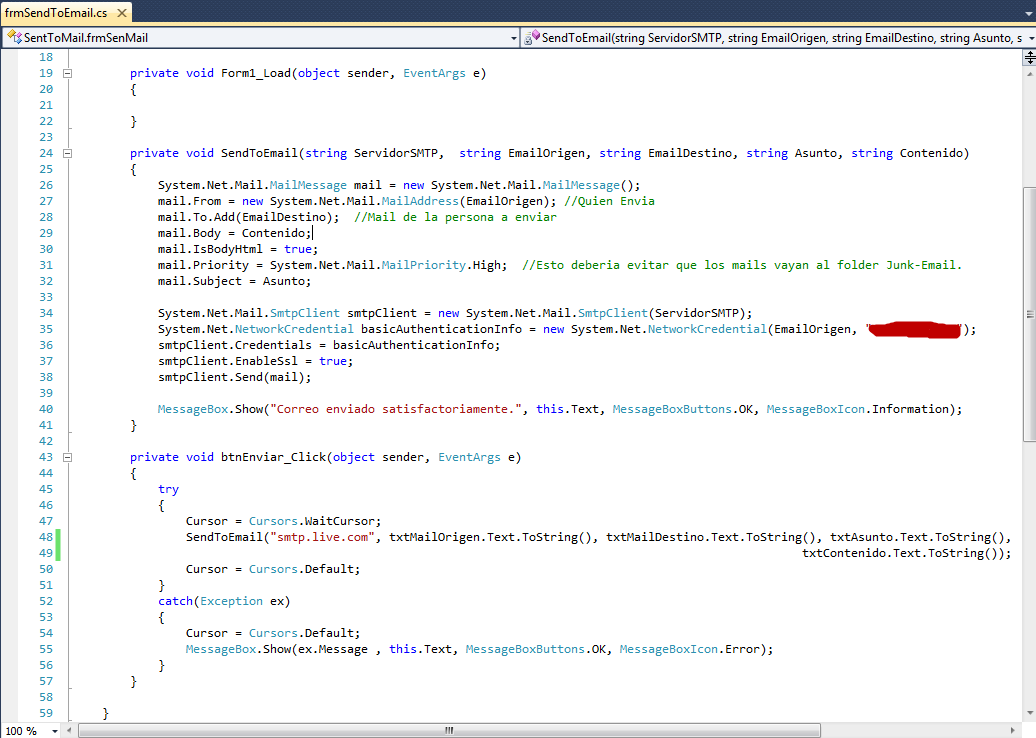Collapse the btnEnviar_Click method outline
1036x738 pixels.
click(x=67, y=457)
